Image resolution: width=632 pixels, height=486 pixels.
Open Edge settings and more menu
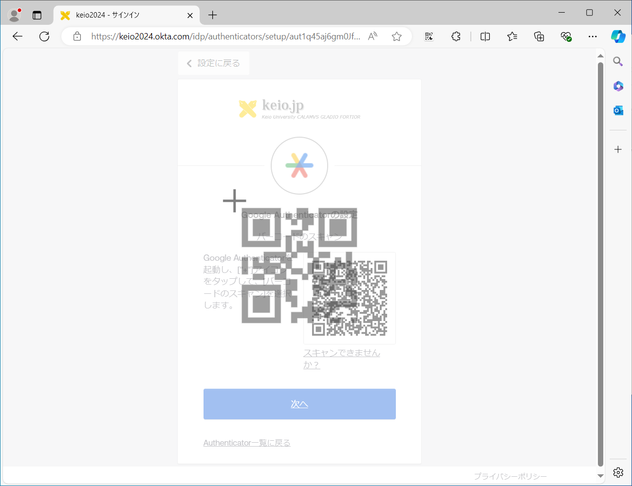click(592, 36)
